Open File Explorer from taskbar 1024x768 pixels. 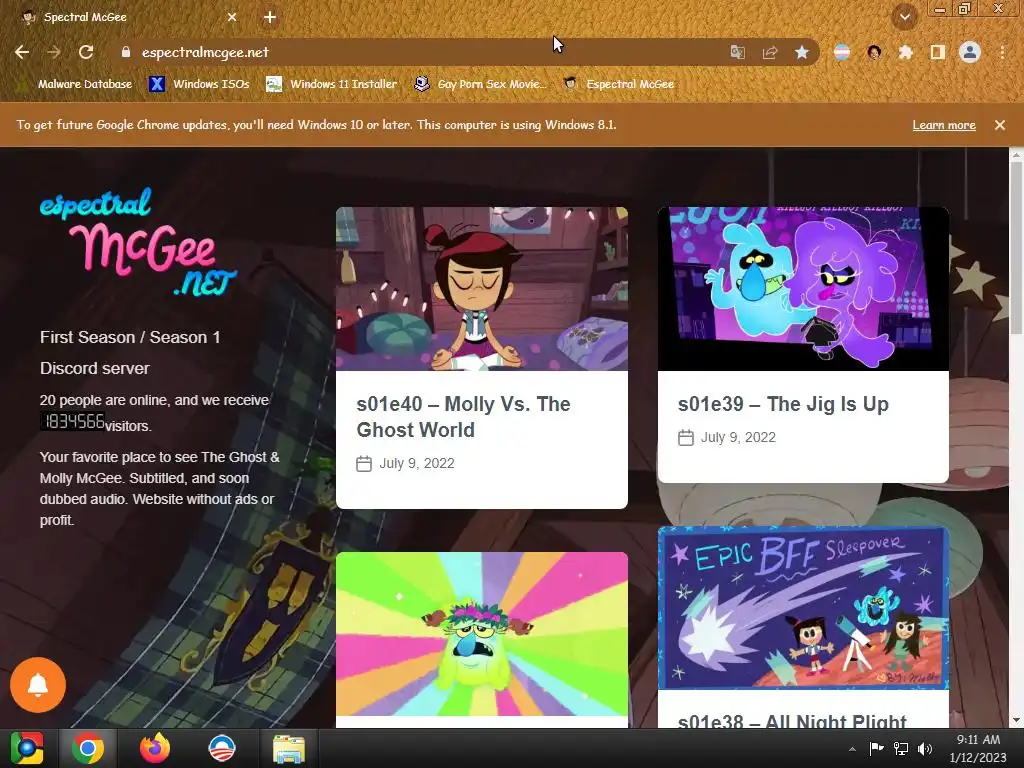[289, 748]
